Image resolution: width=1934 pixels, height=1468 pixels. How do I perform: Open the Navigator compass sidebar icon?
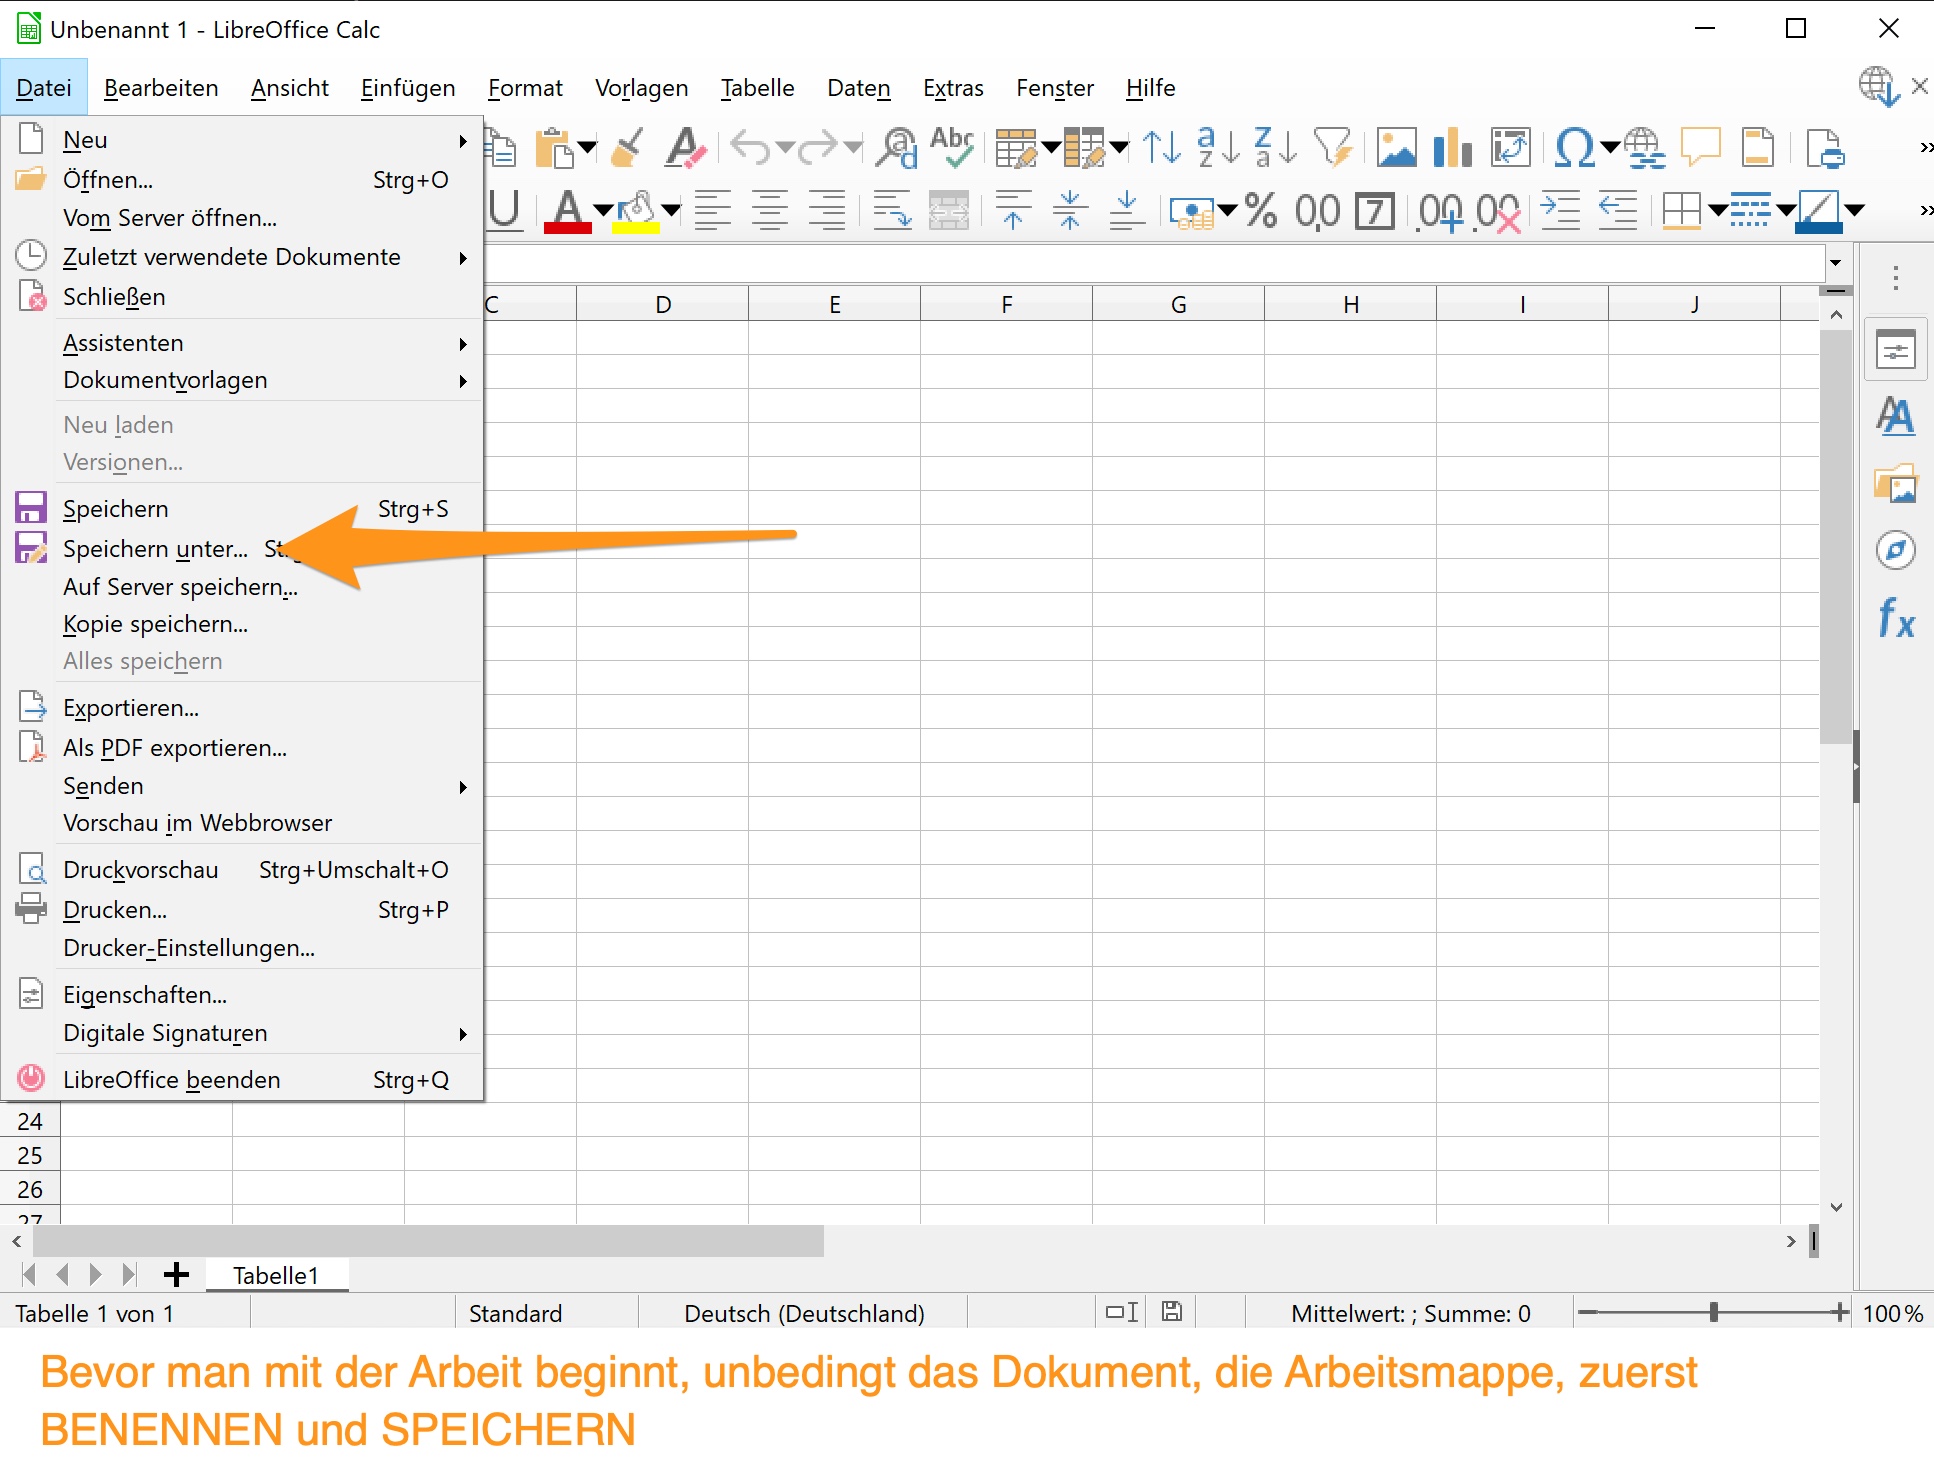(x=1895, y=550)
